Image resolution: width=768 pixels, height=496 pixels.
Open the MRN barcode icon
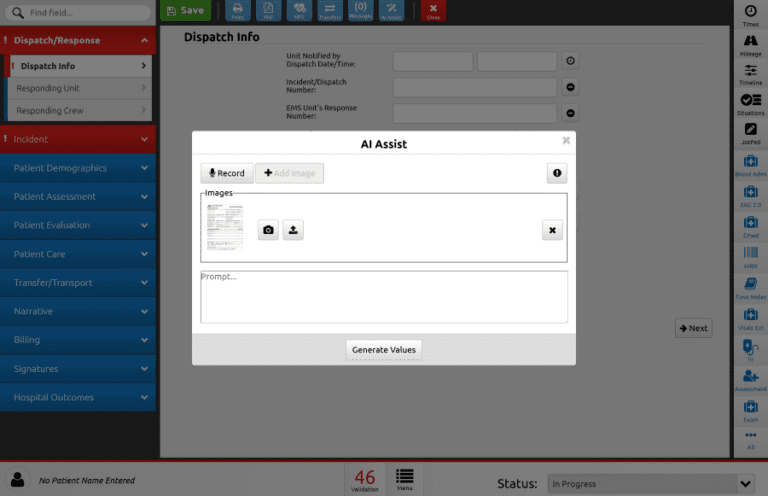click(x=750, y=257)
